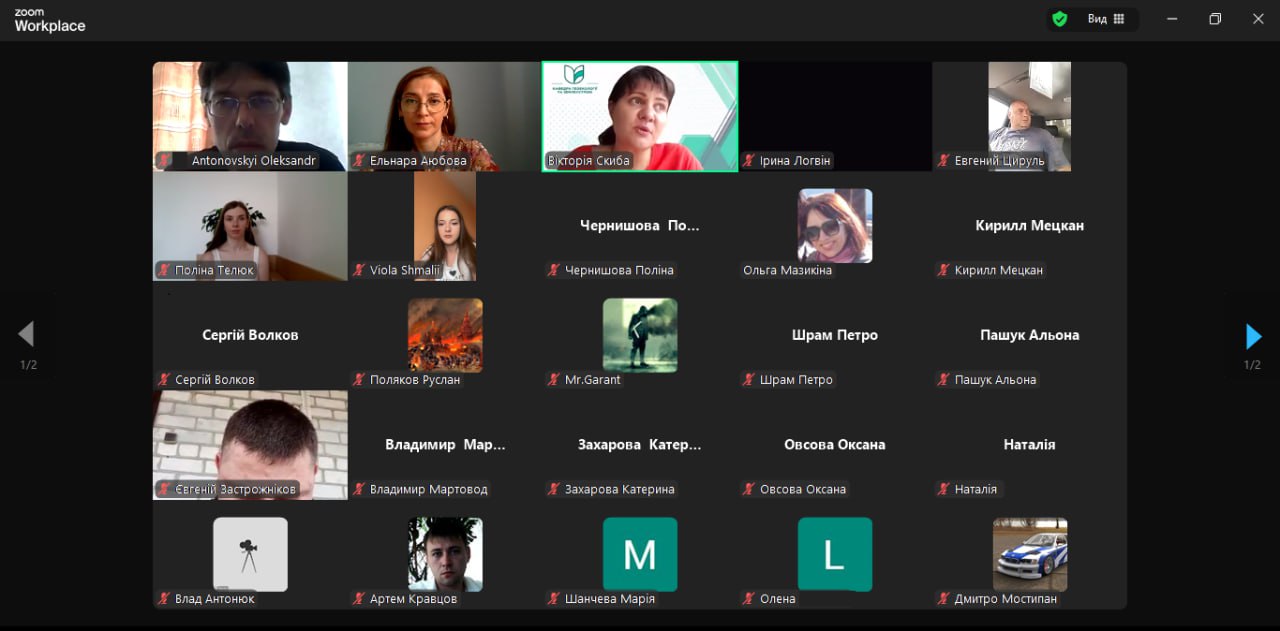This screenshot has height=631, width=1280.
Task: Click the left page indicator 1/2
Action: (28, 365)
